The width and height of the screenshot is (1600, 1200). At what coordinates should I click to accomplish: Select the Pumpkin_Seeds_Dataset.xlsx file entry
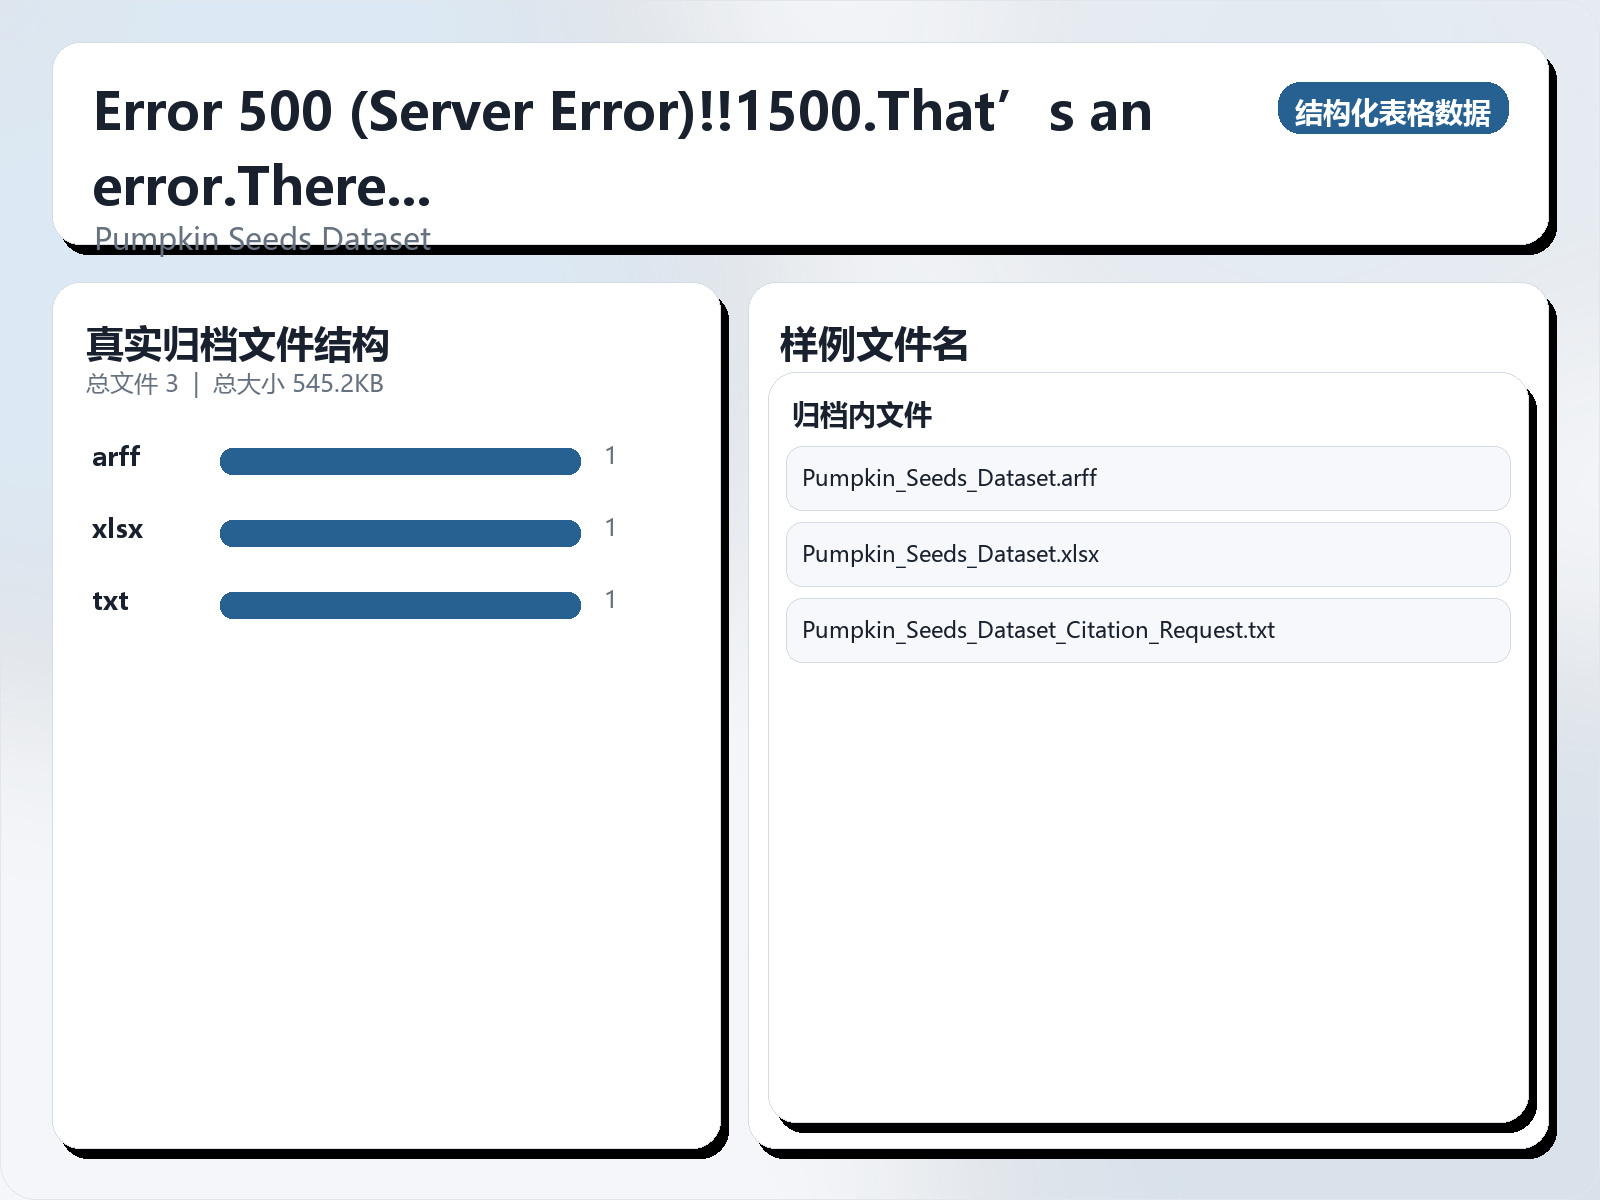point(1147,554)
